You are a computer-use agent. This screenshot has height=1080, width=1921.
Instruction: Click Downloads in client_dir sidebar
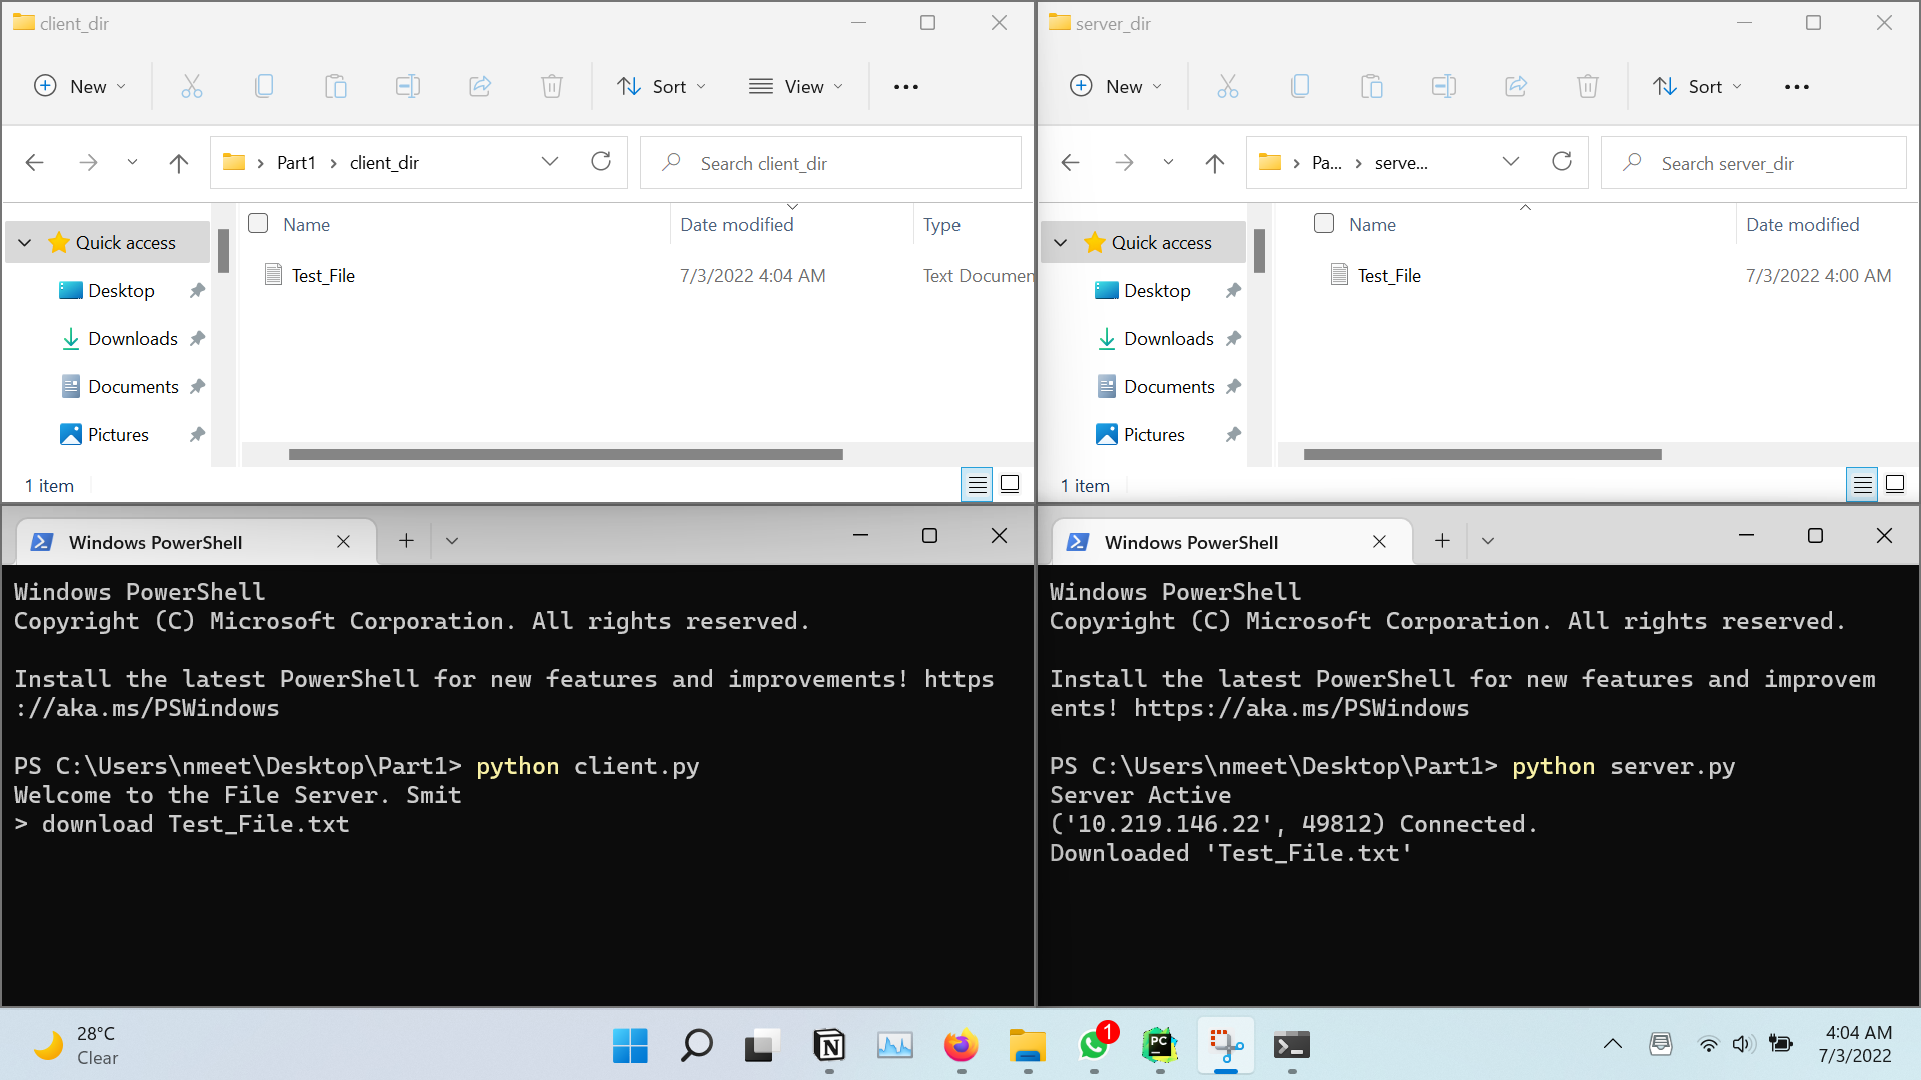pos(132,339)
